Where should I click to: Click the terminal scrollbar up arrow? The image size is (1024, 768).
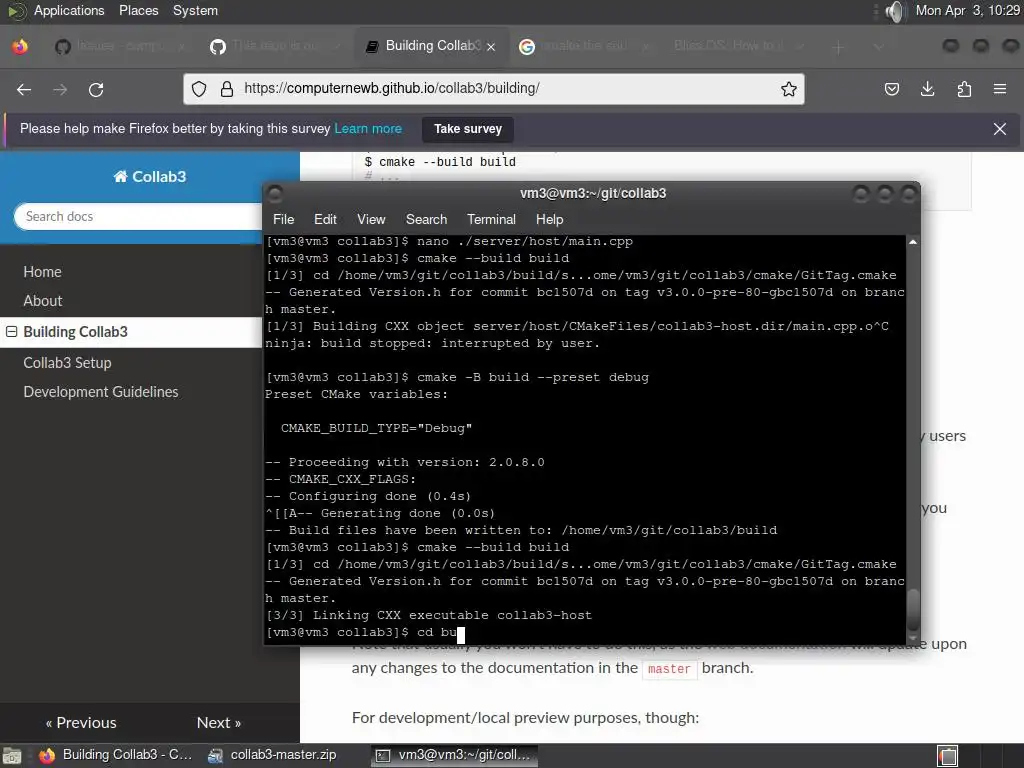point(913,242)
